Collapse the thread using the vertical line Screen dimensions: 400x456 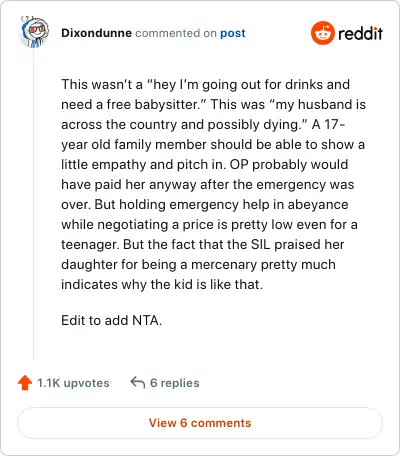point(33,203)
